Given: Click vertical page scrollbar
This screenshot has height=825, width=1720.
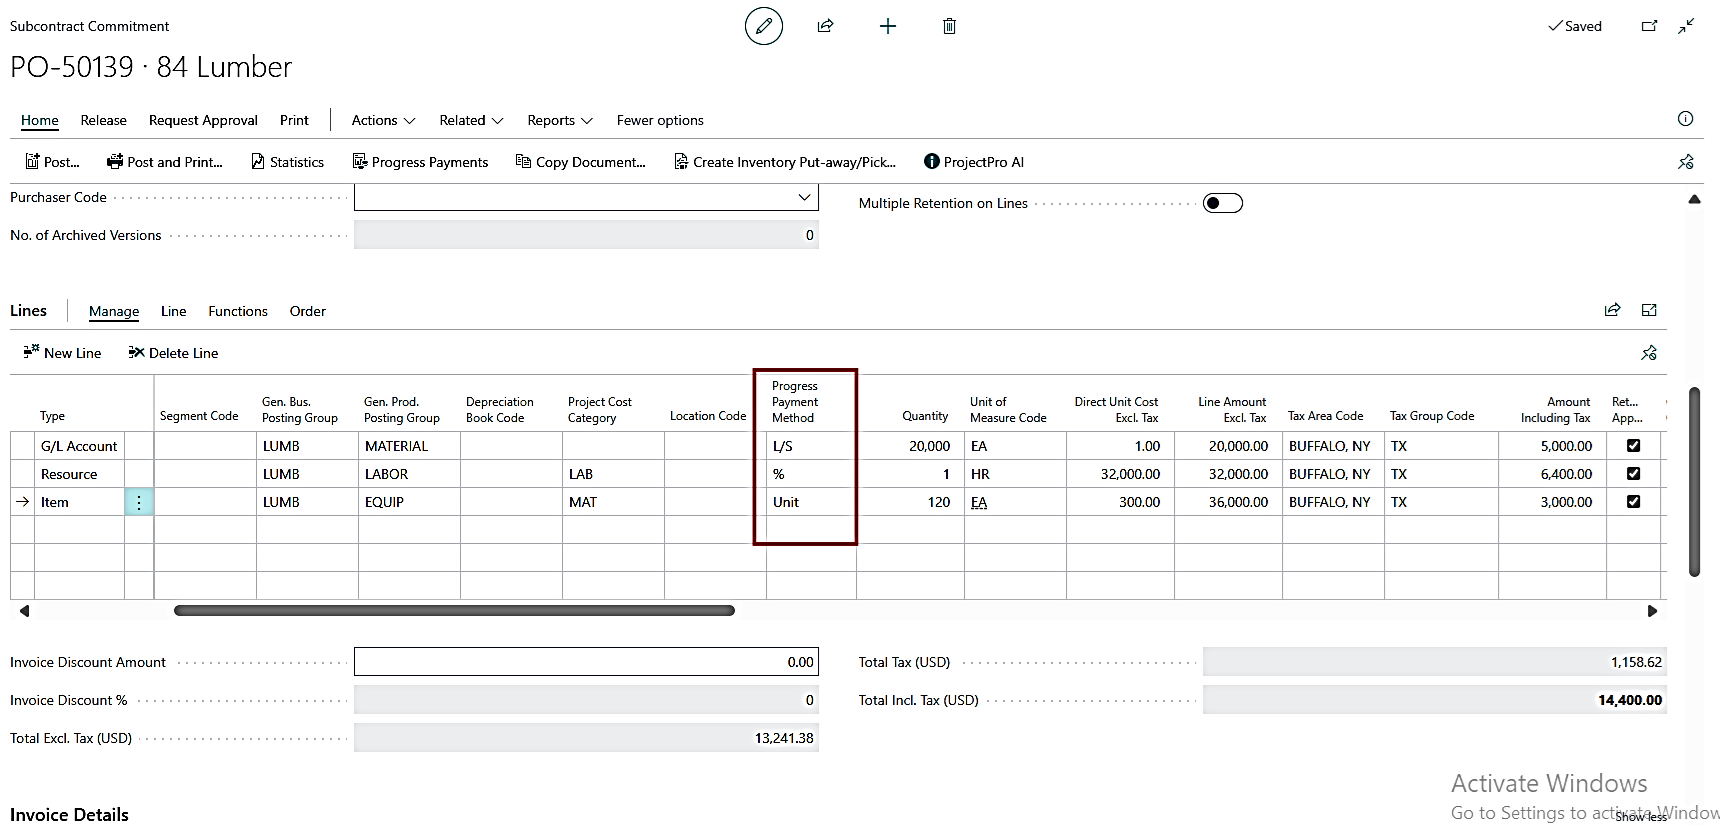Looking at the screenshot, I should coord(1695,482).
